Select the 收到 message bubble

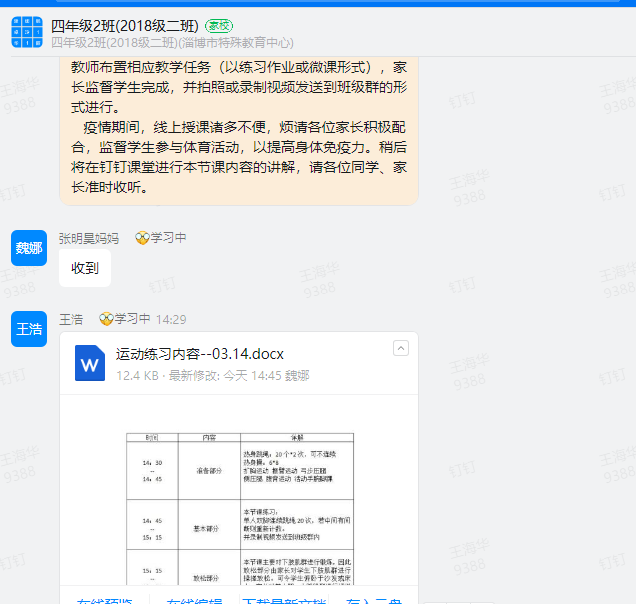tap(85, 268)
